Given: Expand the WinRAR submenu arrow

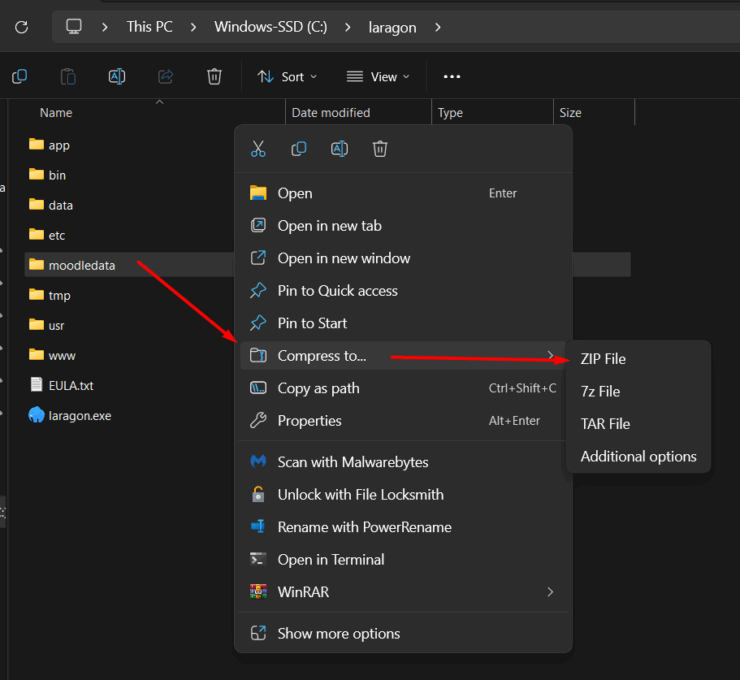Looking at the screenshot, I should click(550, 592).
